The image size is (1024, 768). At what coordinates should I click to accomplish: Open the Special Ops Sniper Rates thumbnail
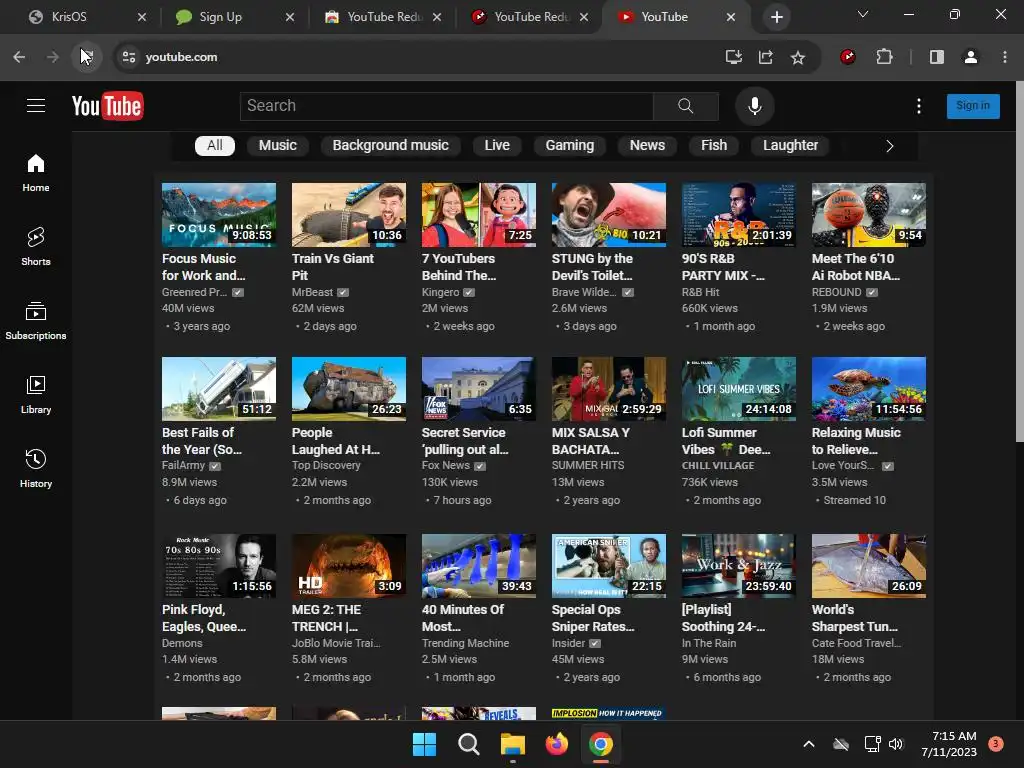tap(609, 566)
